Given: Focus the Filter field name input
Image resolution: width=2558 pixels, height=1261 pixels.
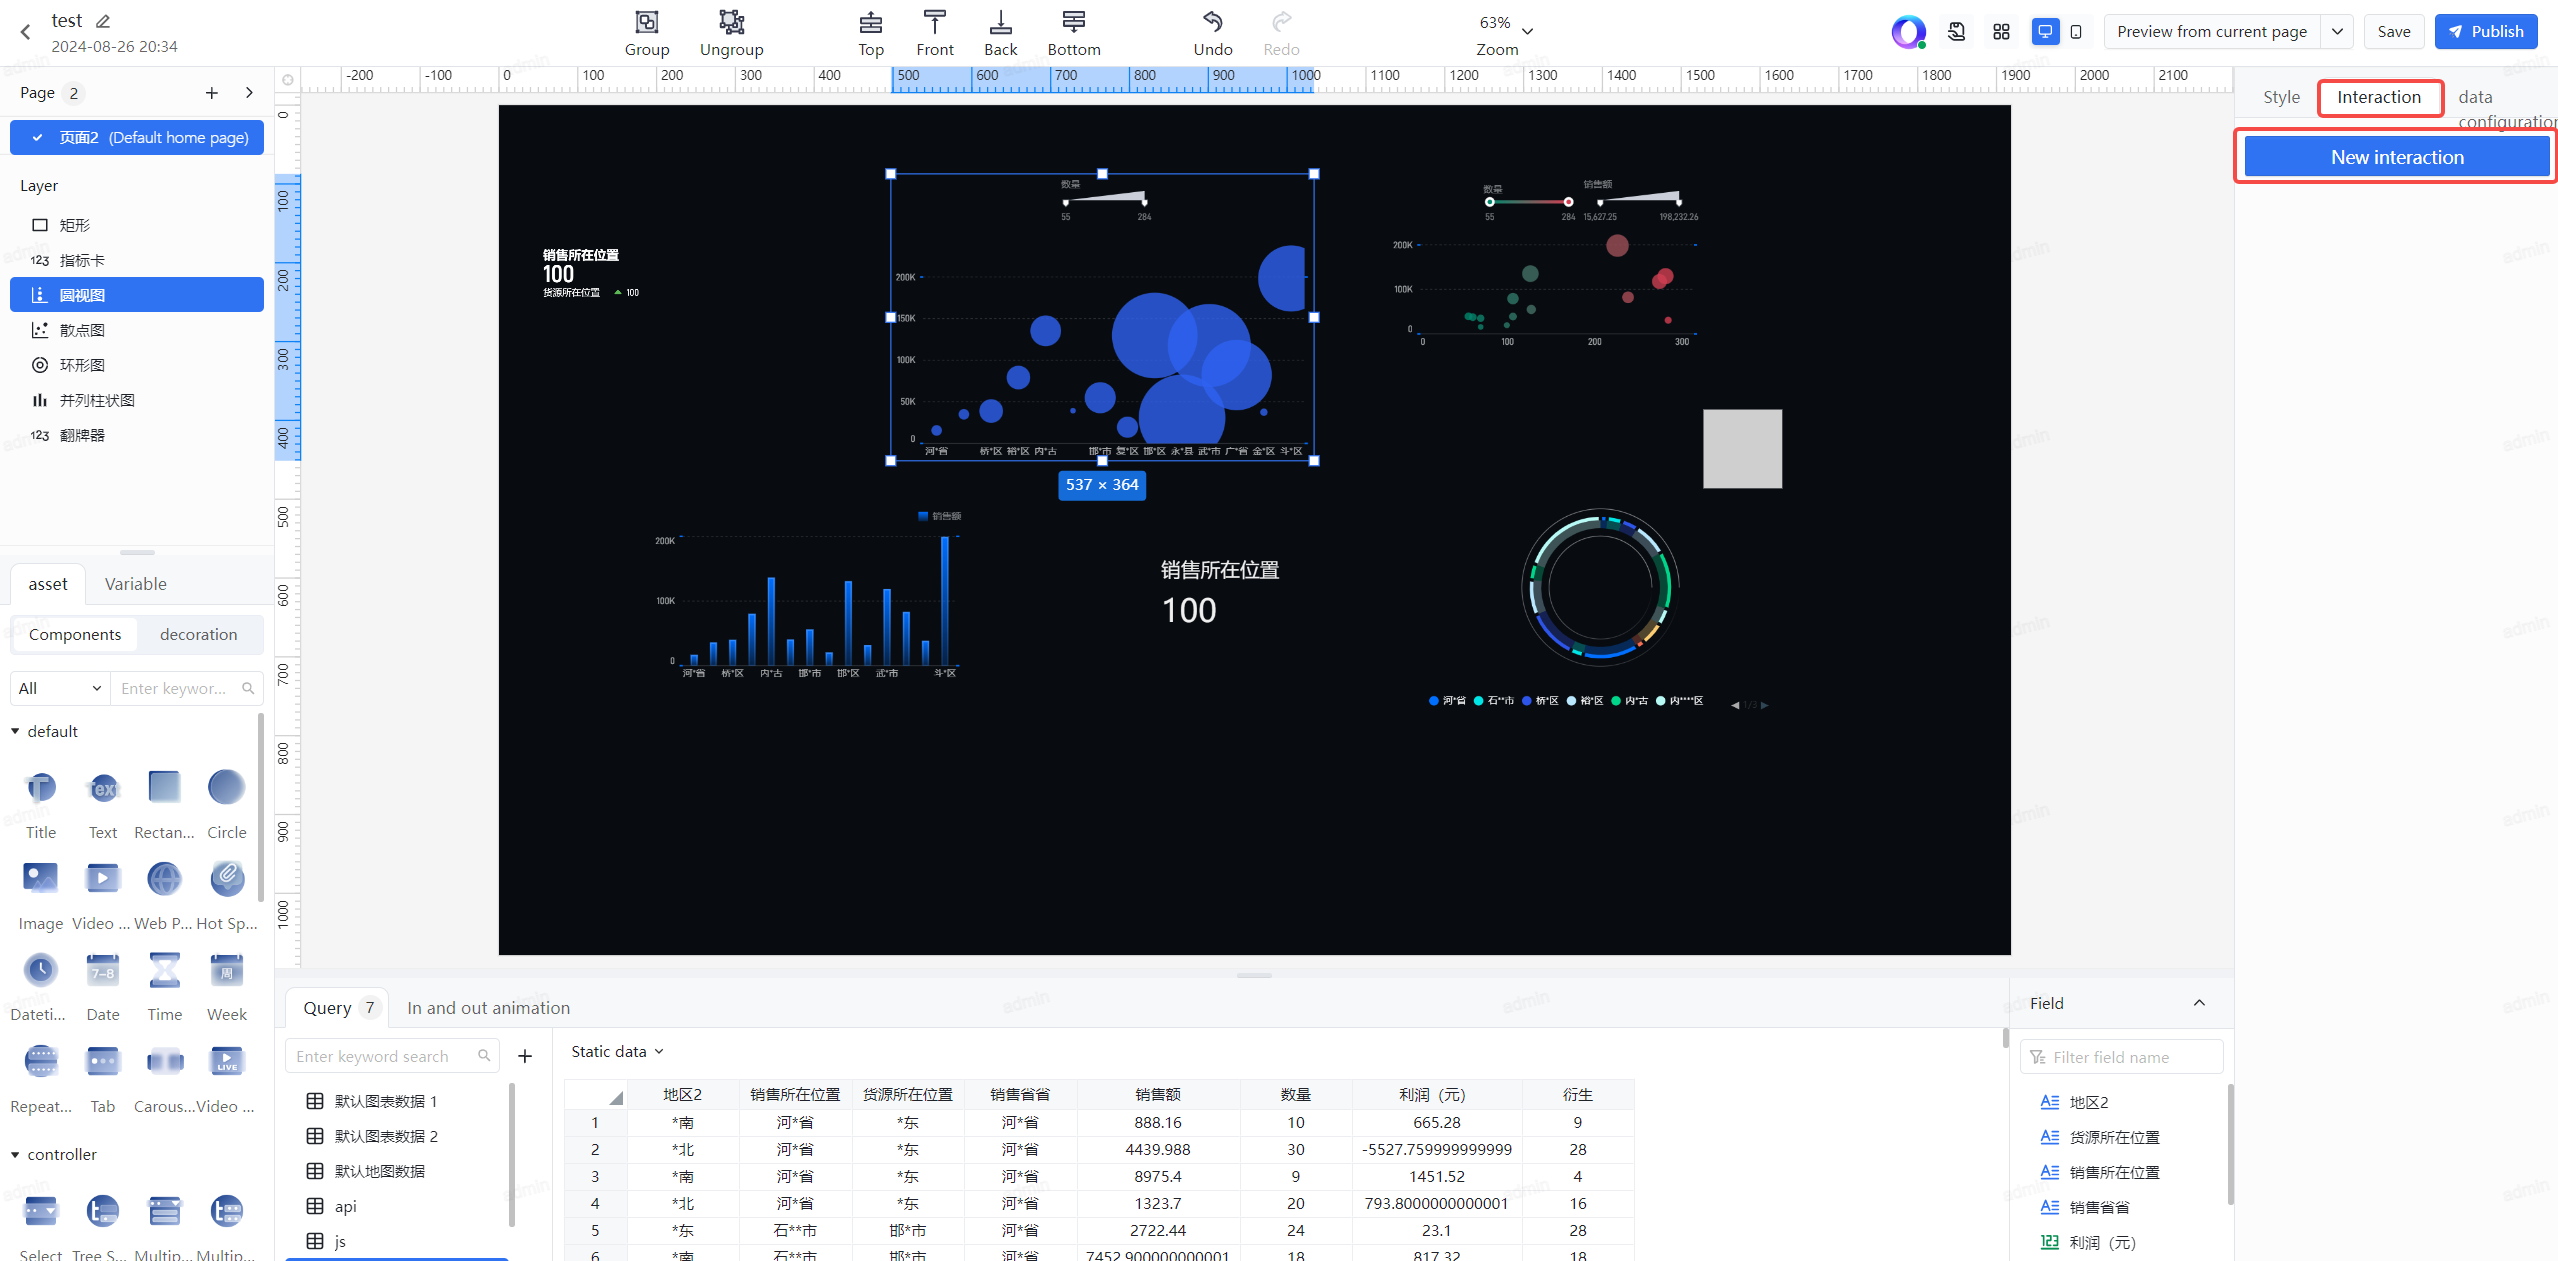Looking at the screenshot, I should (x=2121, y=1057).
